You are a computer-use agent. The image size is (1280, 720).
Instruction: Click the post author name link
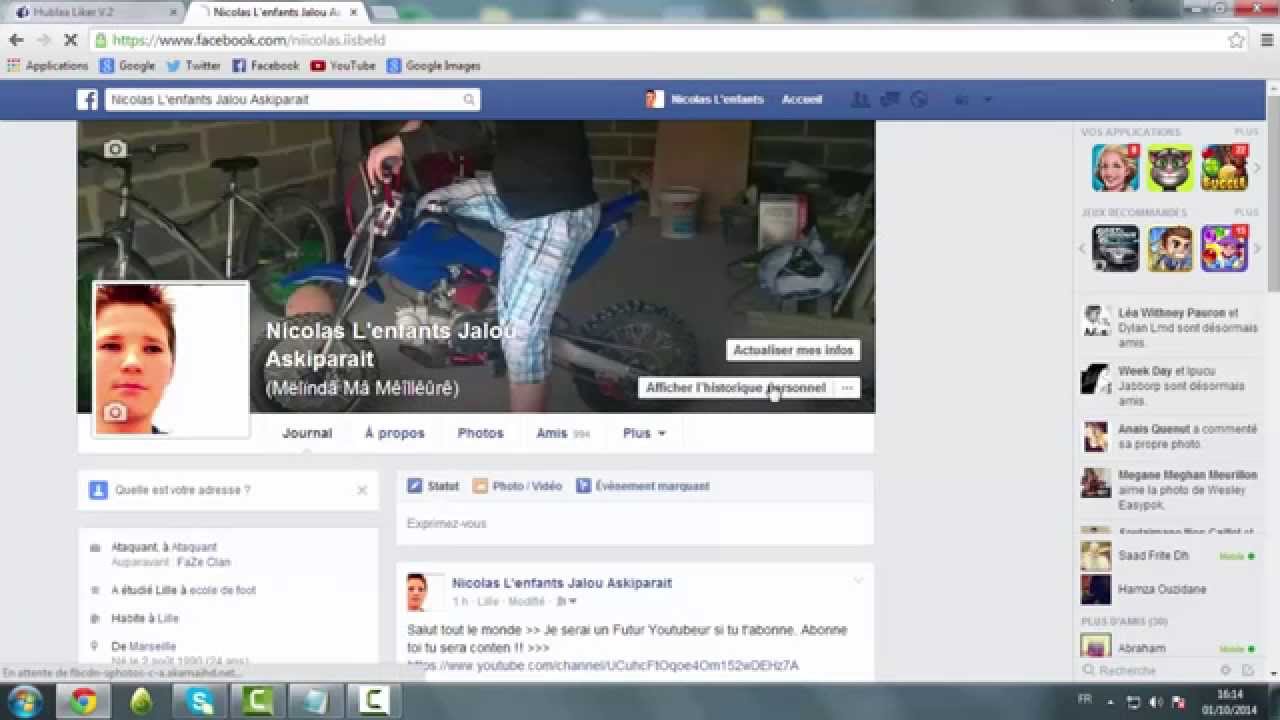point(562,583)
